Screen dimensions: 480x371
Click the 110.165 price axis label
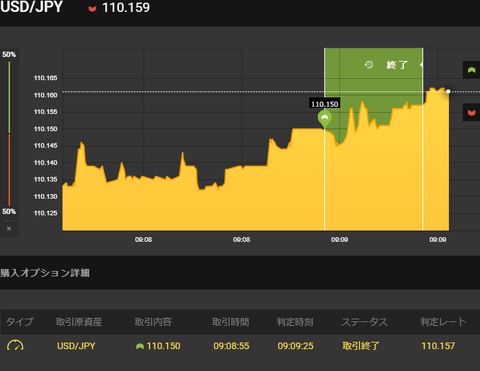coord(46,78)
